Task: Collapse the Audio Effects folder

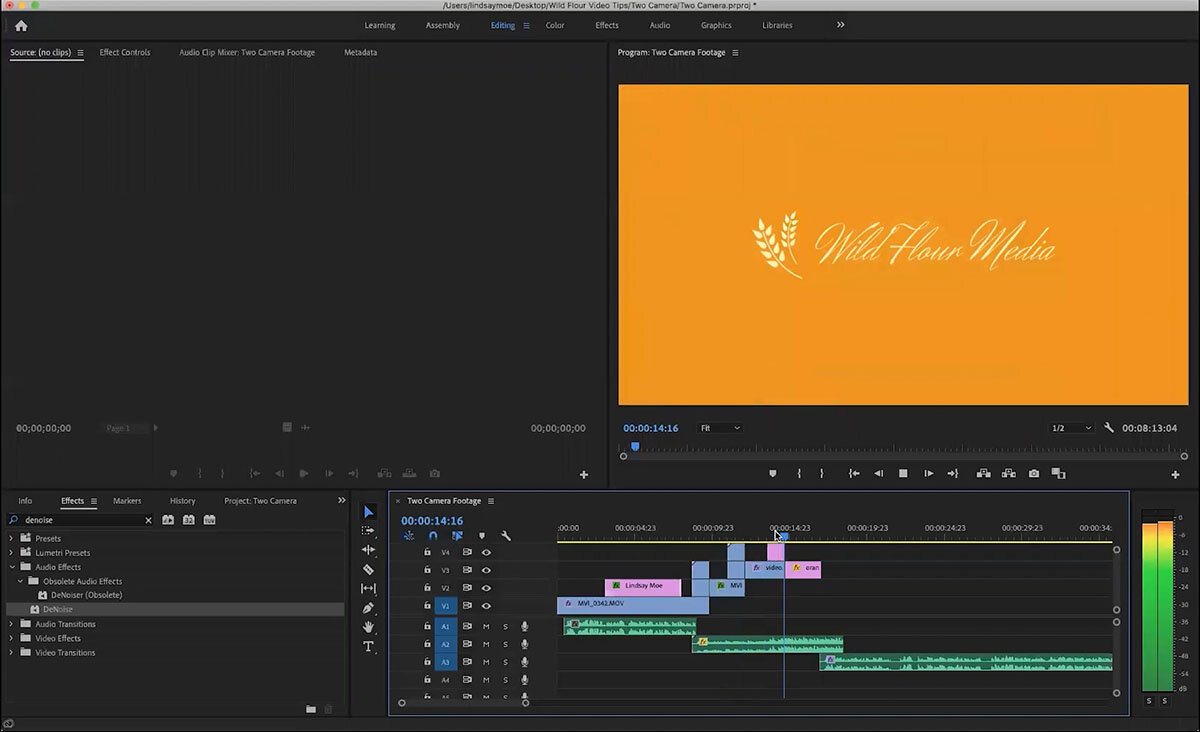Action: (x=12, y=567)
